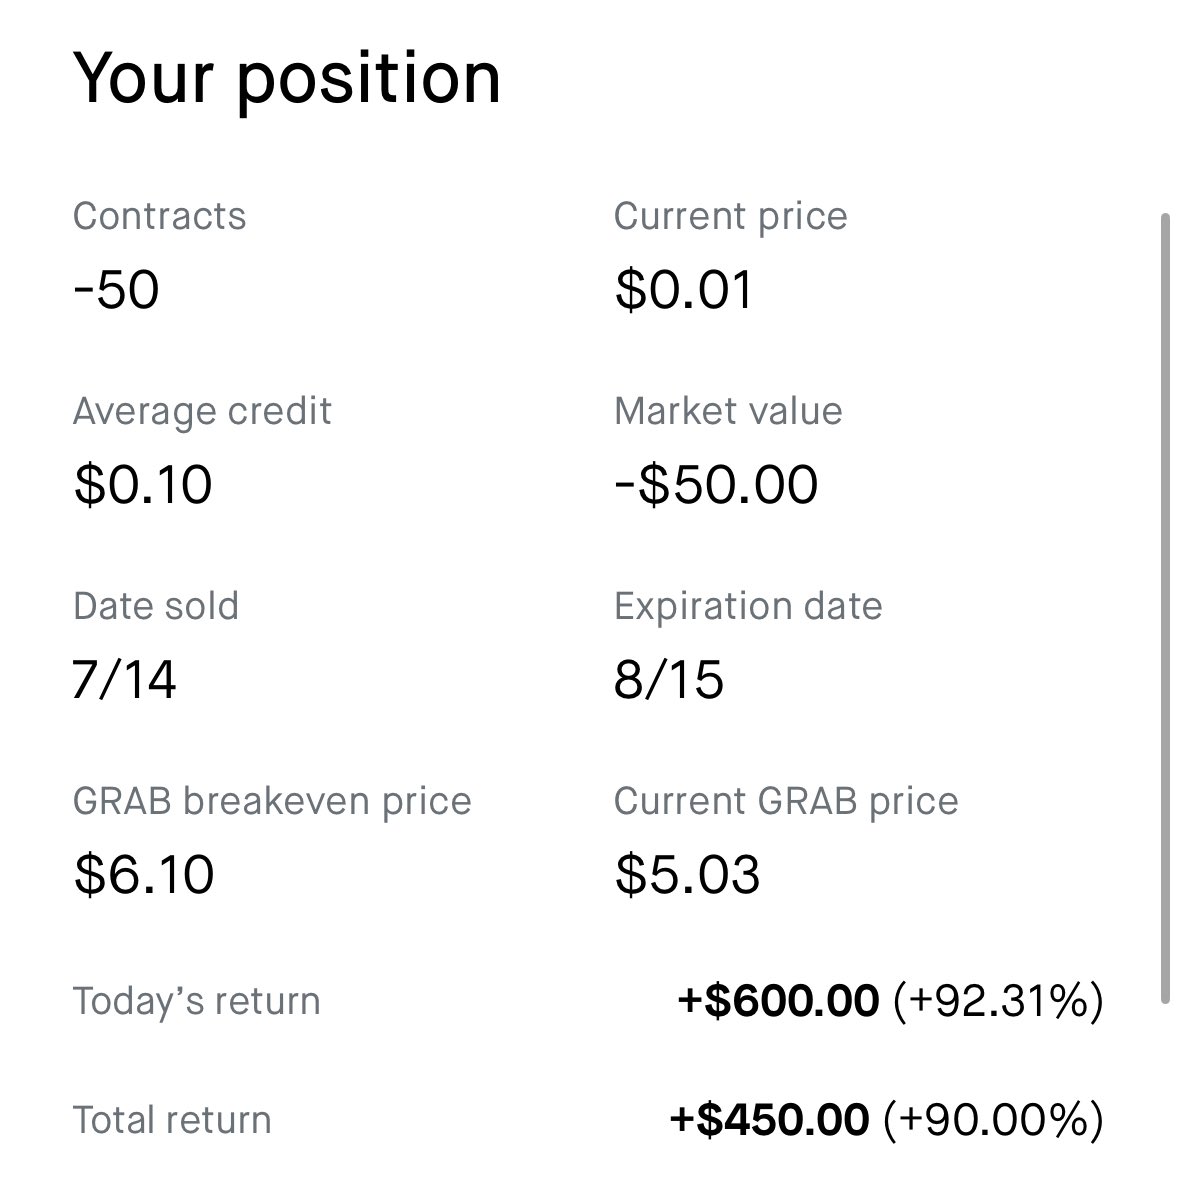Click the Average credit label
Viewport: 1179px width, 1194px height.
202,412
